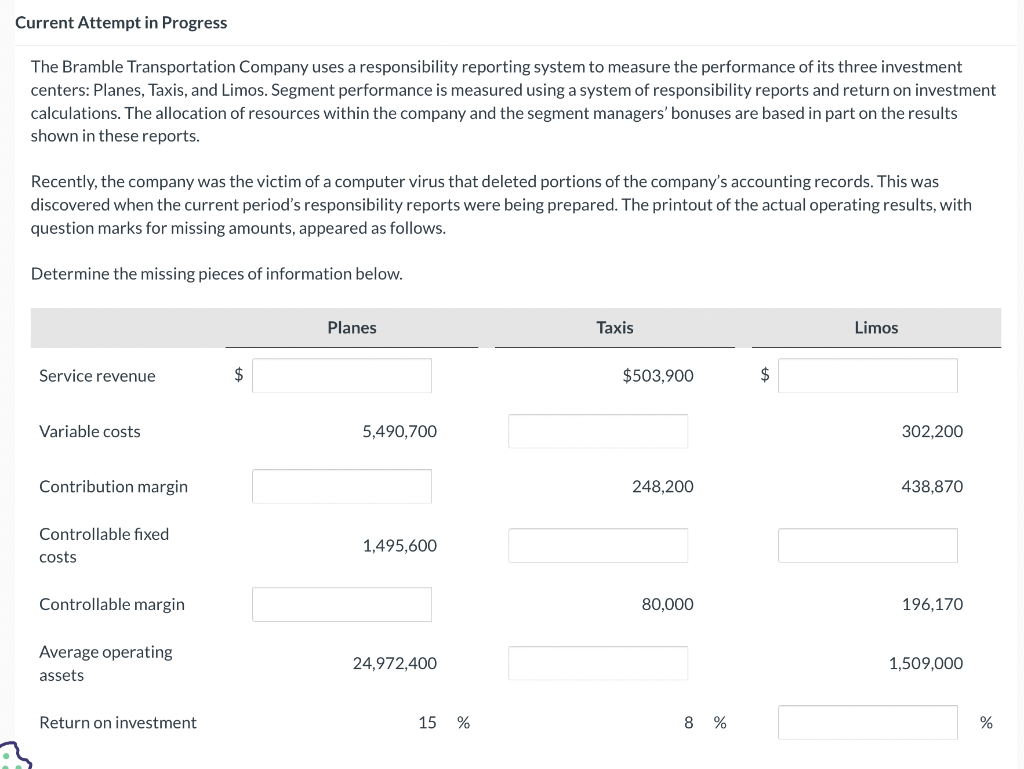This screenshot has width=1024, height=769.
Task: Click the Planes column header
Action: [351, 327]
